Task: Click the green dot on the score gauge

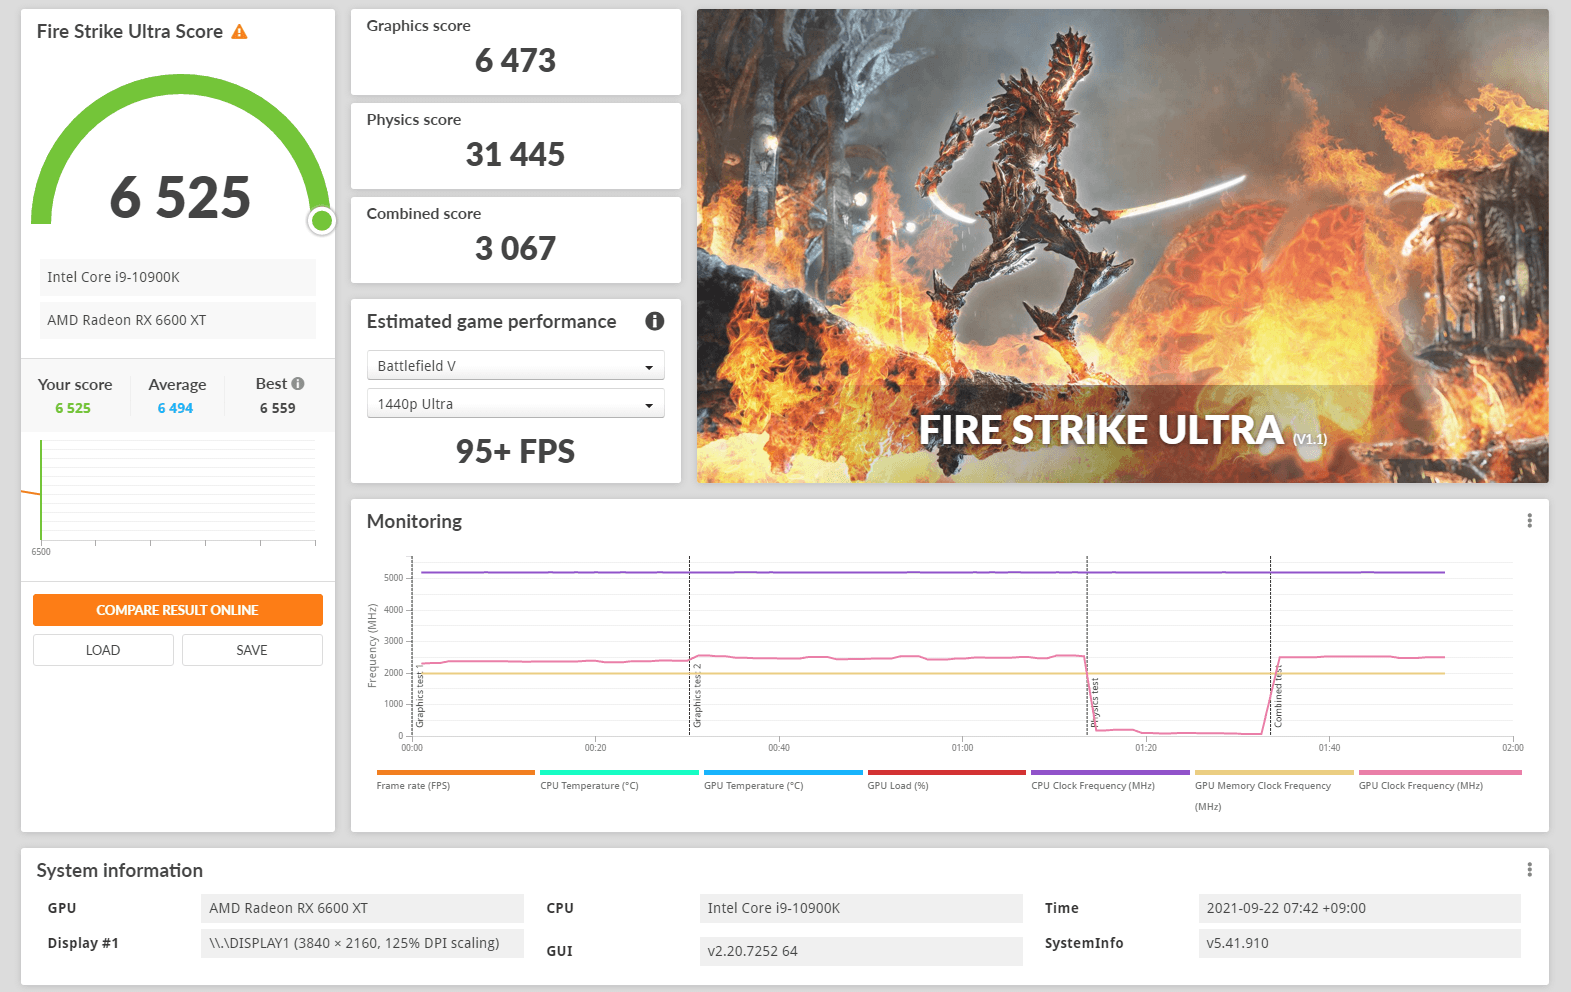Action: [x=321, y=220]
